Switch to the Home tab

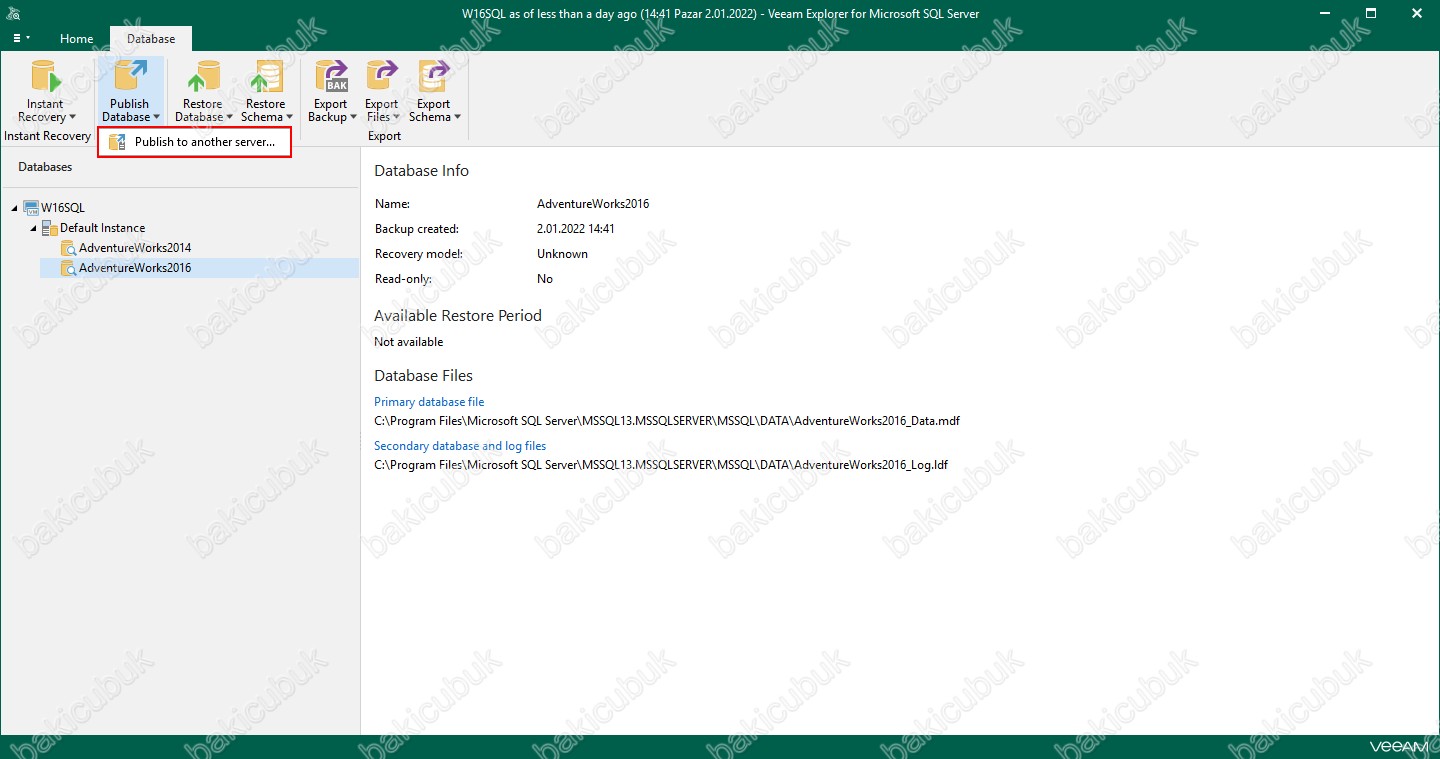(x=76, y=39)
